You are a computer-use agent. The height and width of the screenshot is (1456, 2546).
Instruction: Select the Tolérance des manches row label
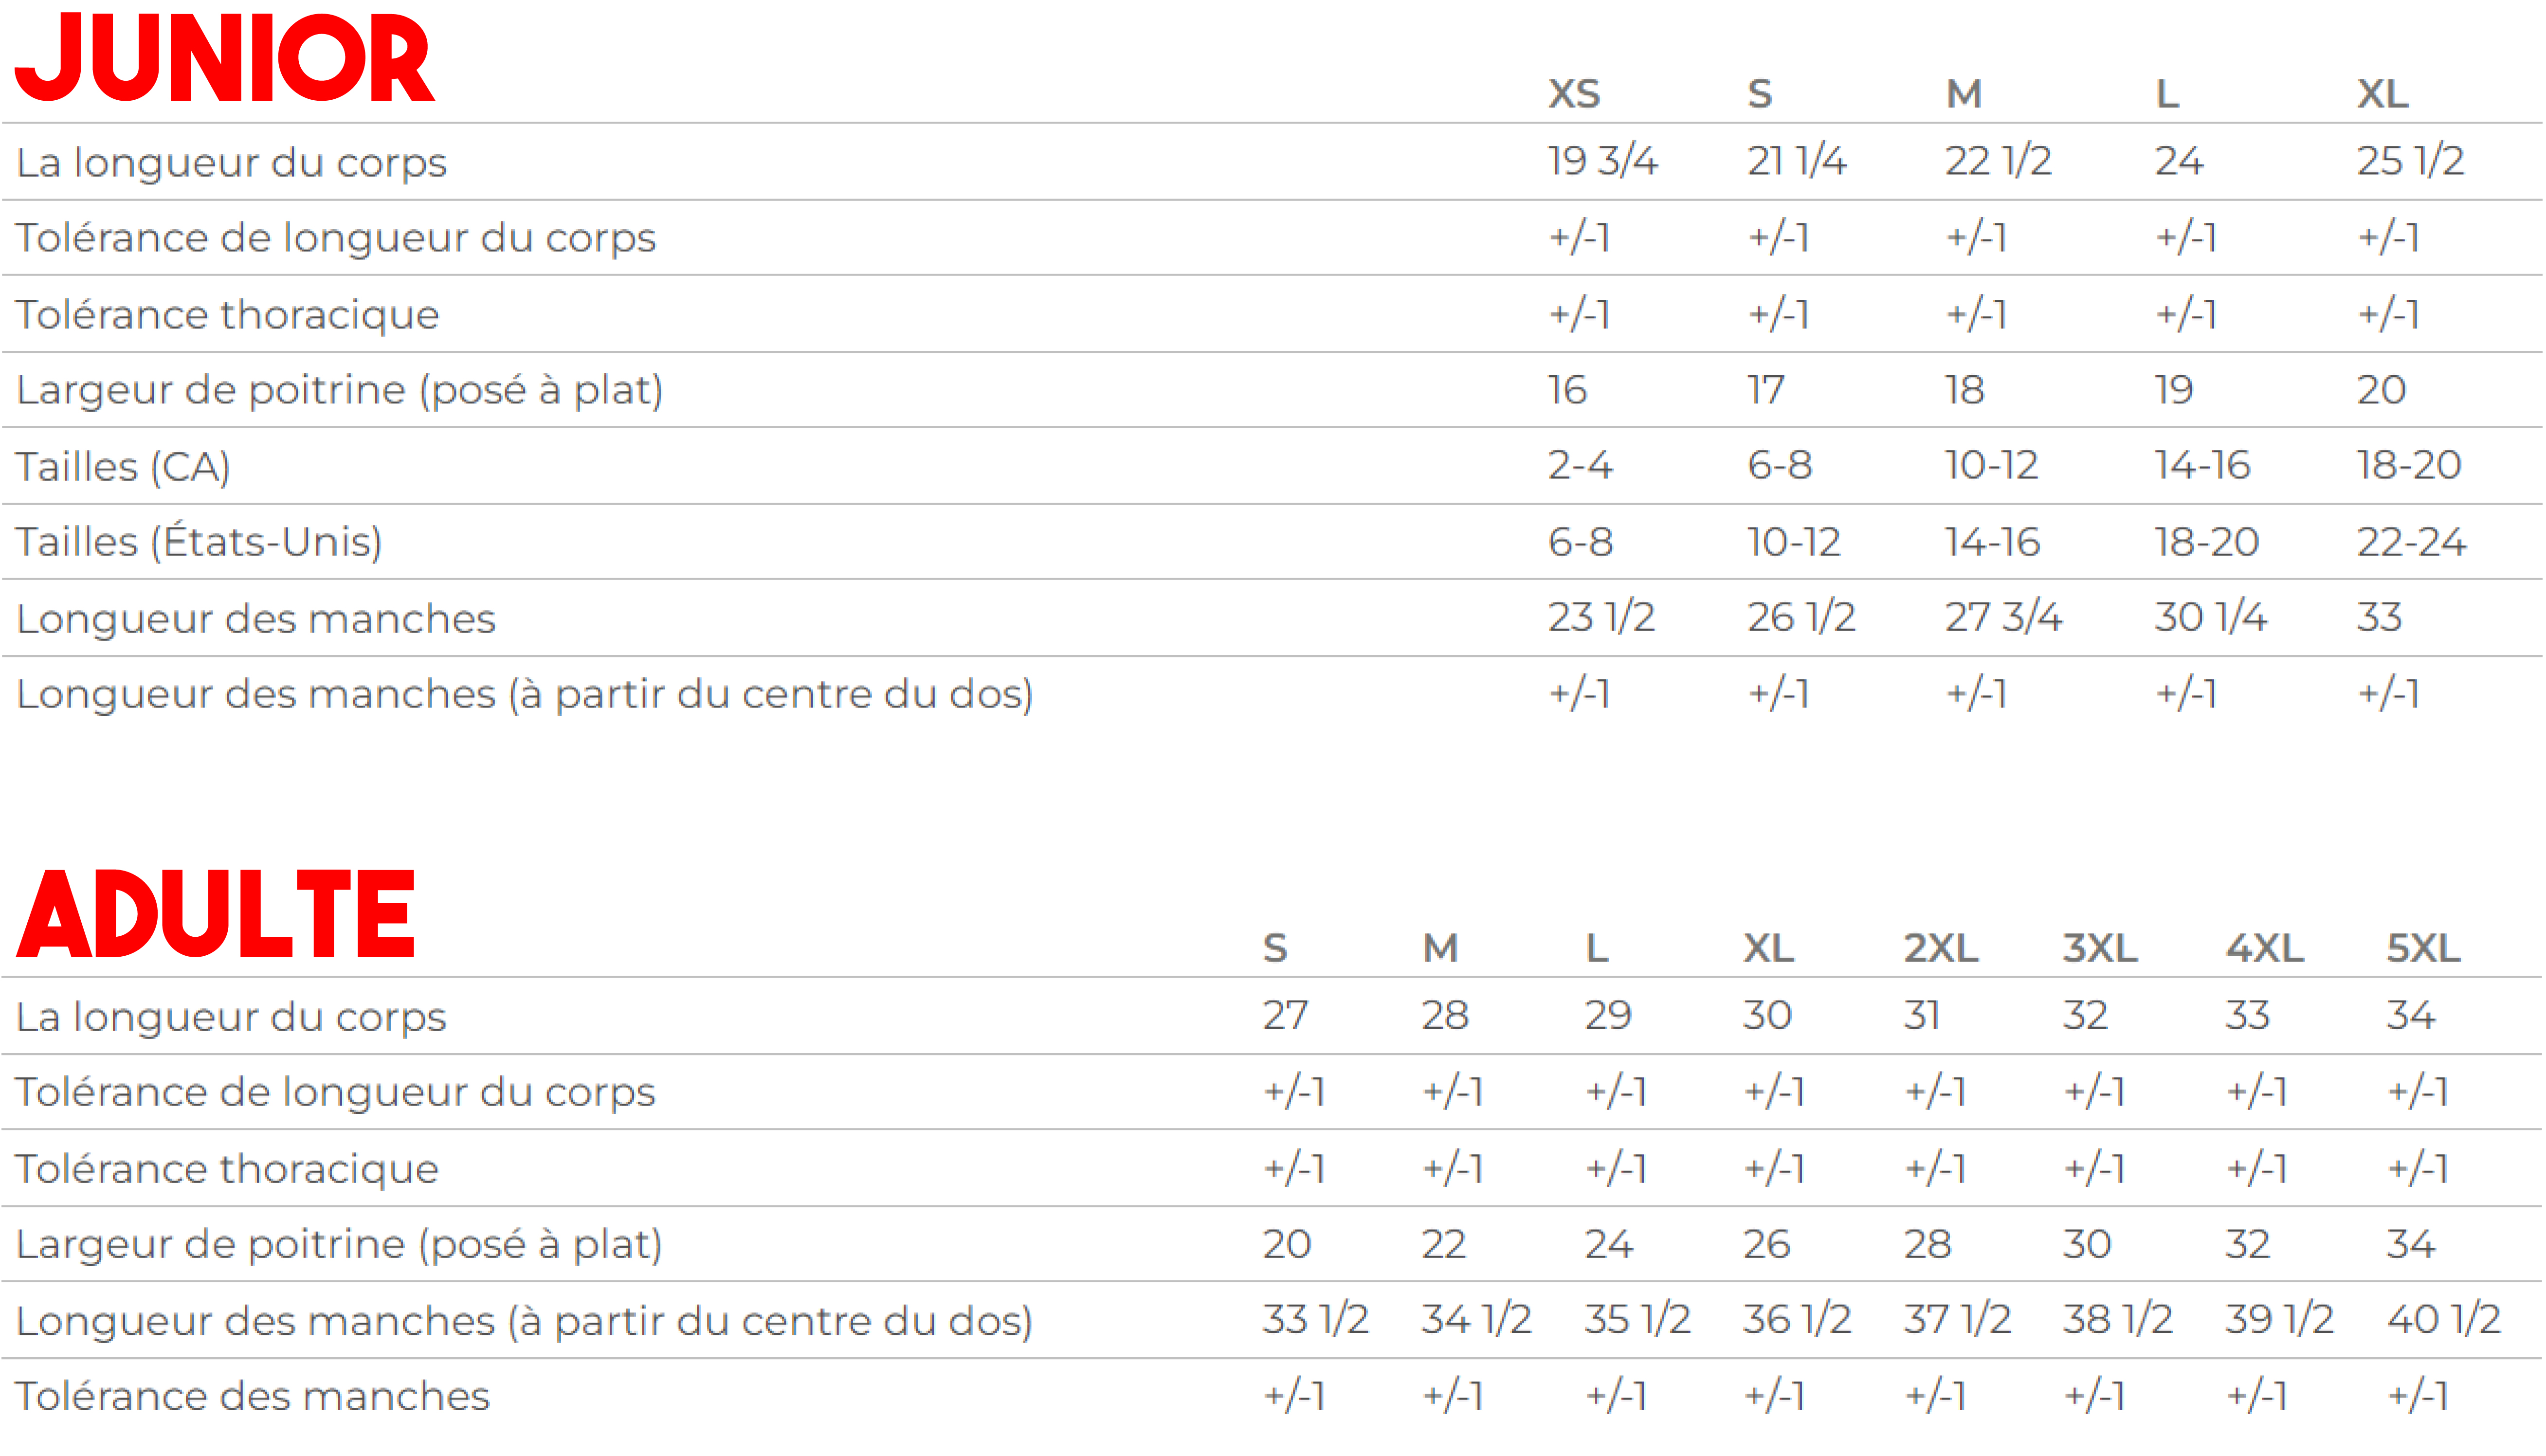[252, 1396]
